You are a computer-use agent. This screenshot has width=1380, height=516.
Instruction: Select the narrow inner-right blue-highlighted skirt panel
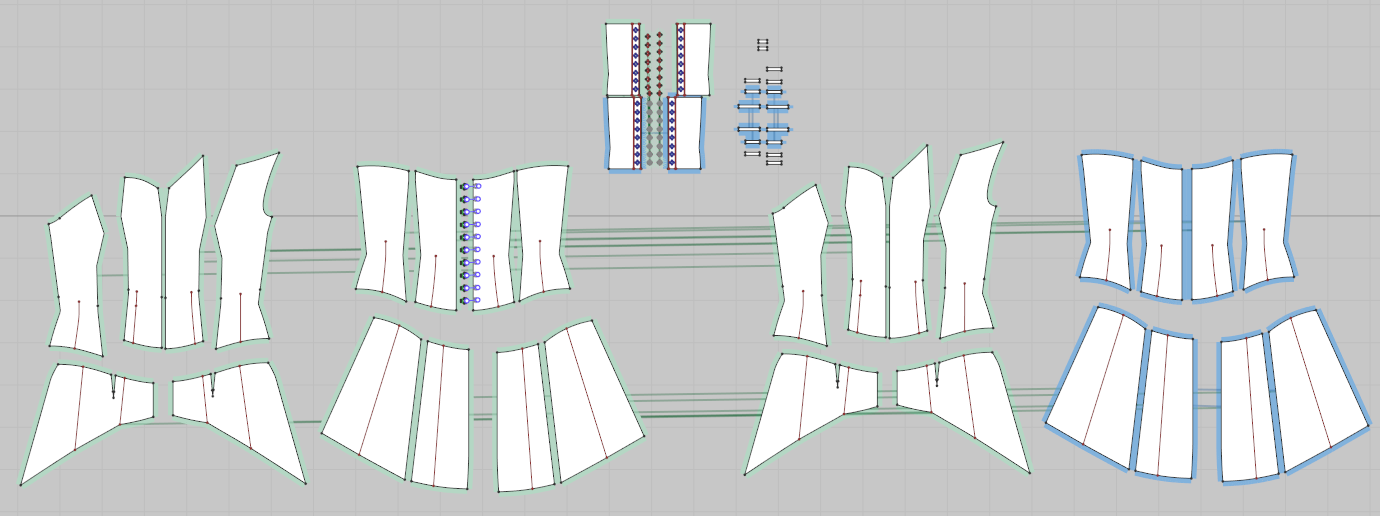point(1248,408)
